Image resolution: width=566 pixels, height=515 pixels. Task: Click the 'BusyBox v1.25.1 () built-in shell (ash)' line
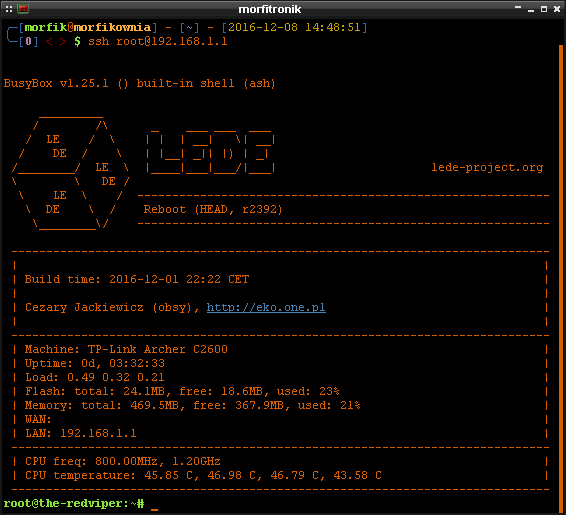coord(139,84)
